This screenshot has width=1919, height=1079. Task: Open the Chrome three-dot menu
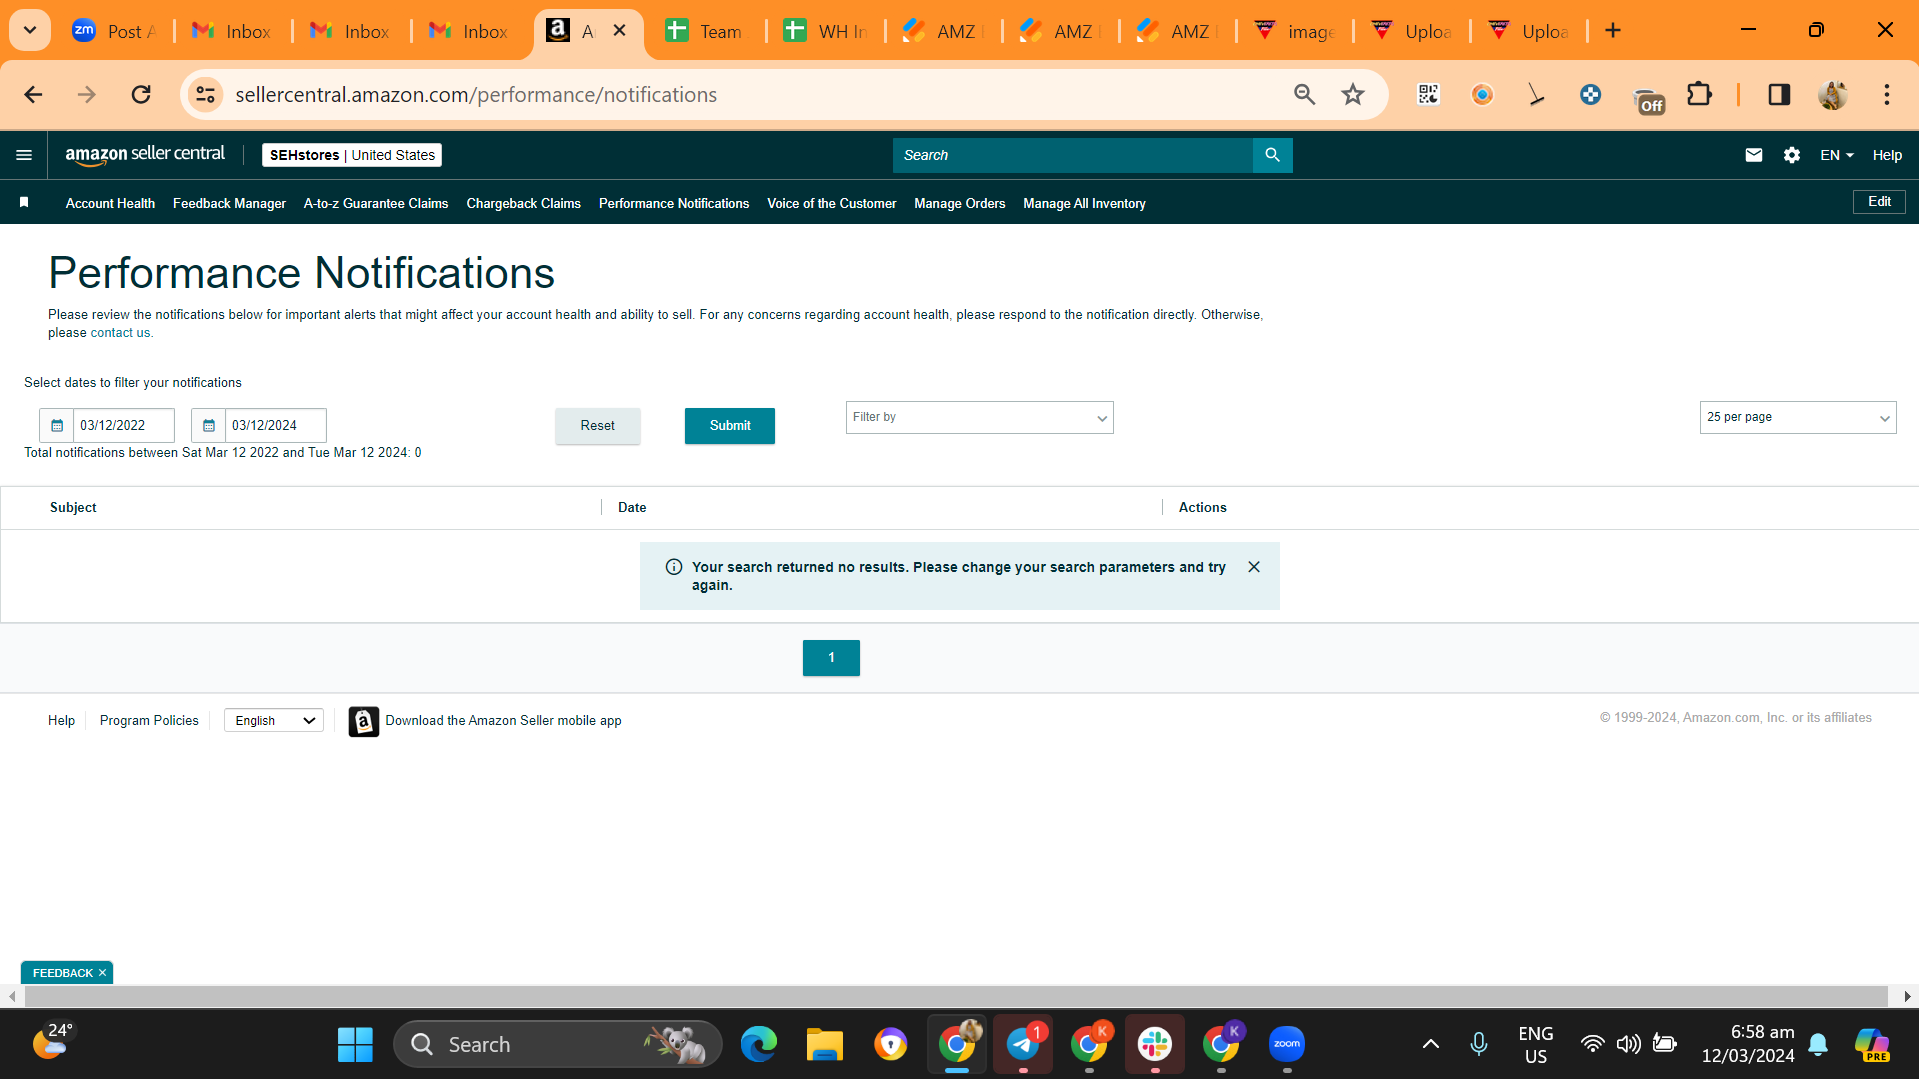coord(1887,95)
